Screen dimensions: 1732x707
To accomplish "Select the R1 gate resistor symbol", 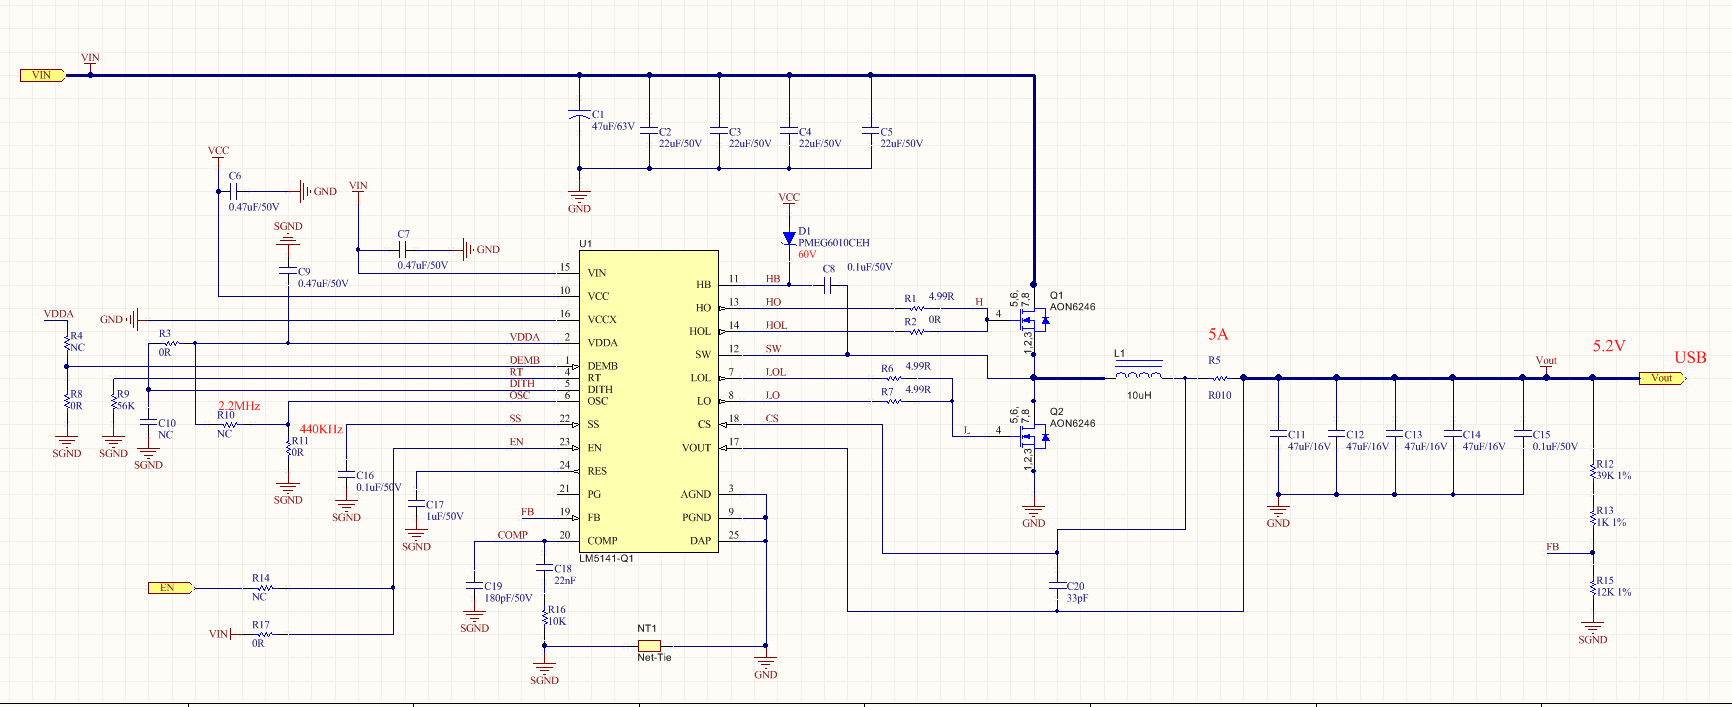I will tap(916, 308).
